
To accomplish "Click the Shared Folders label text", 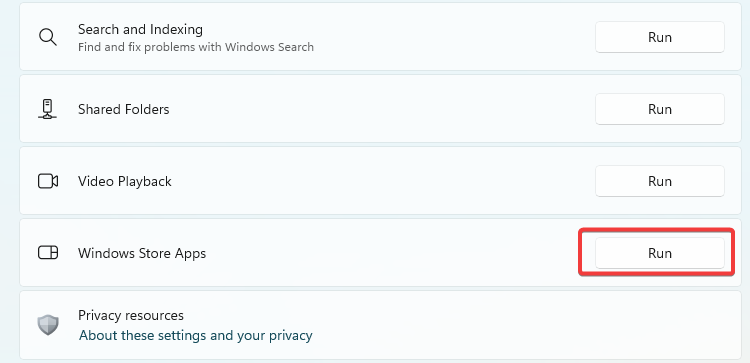I will tap(123, 109).
